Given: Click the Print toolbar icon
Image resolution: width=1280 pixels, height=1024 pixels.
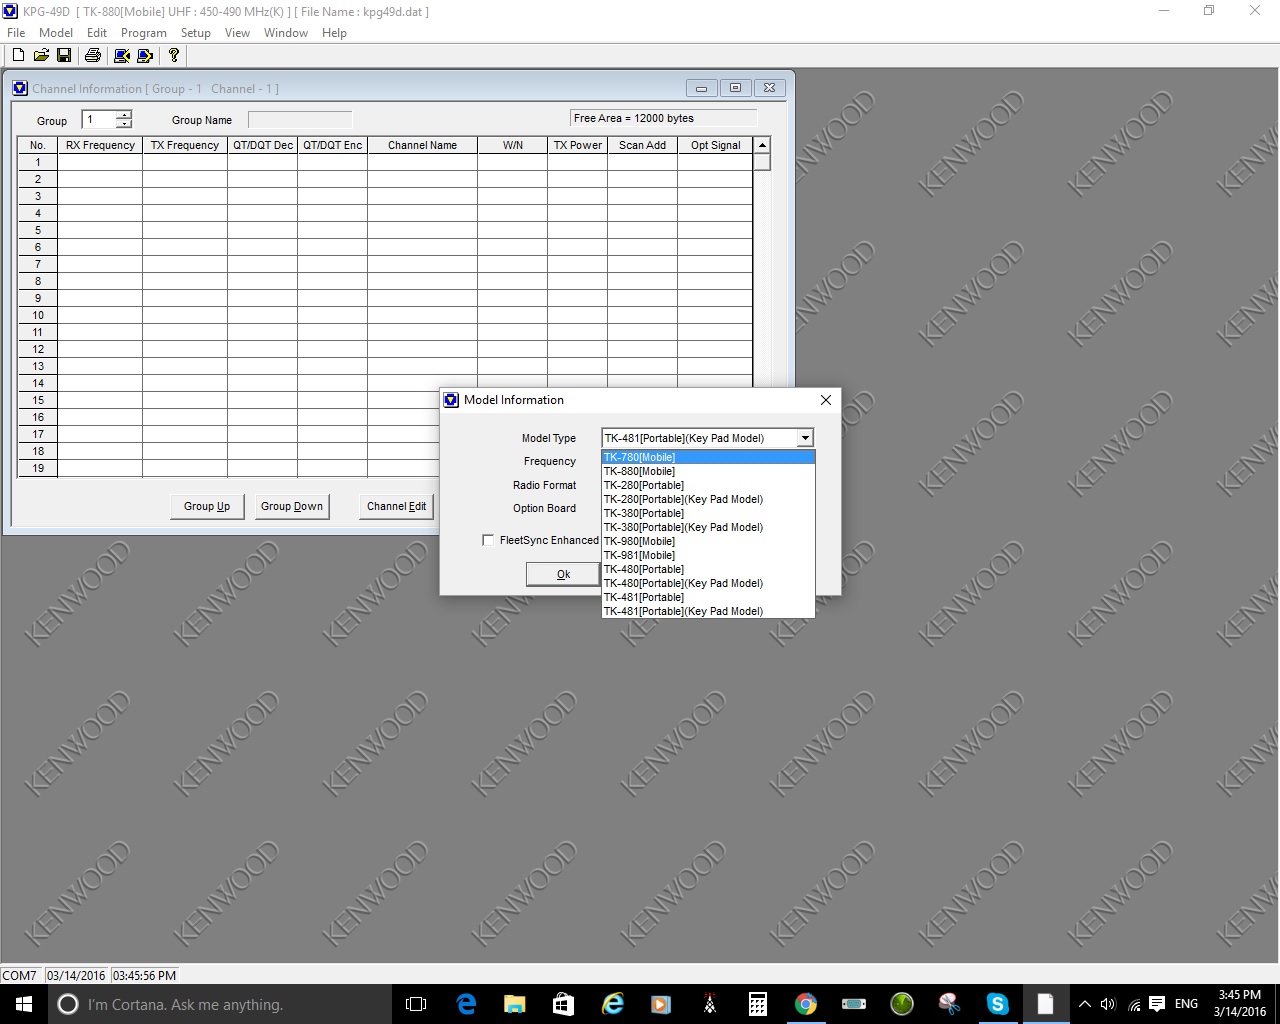Looking at the screenshot, I should click(x=93, y=55).
